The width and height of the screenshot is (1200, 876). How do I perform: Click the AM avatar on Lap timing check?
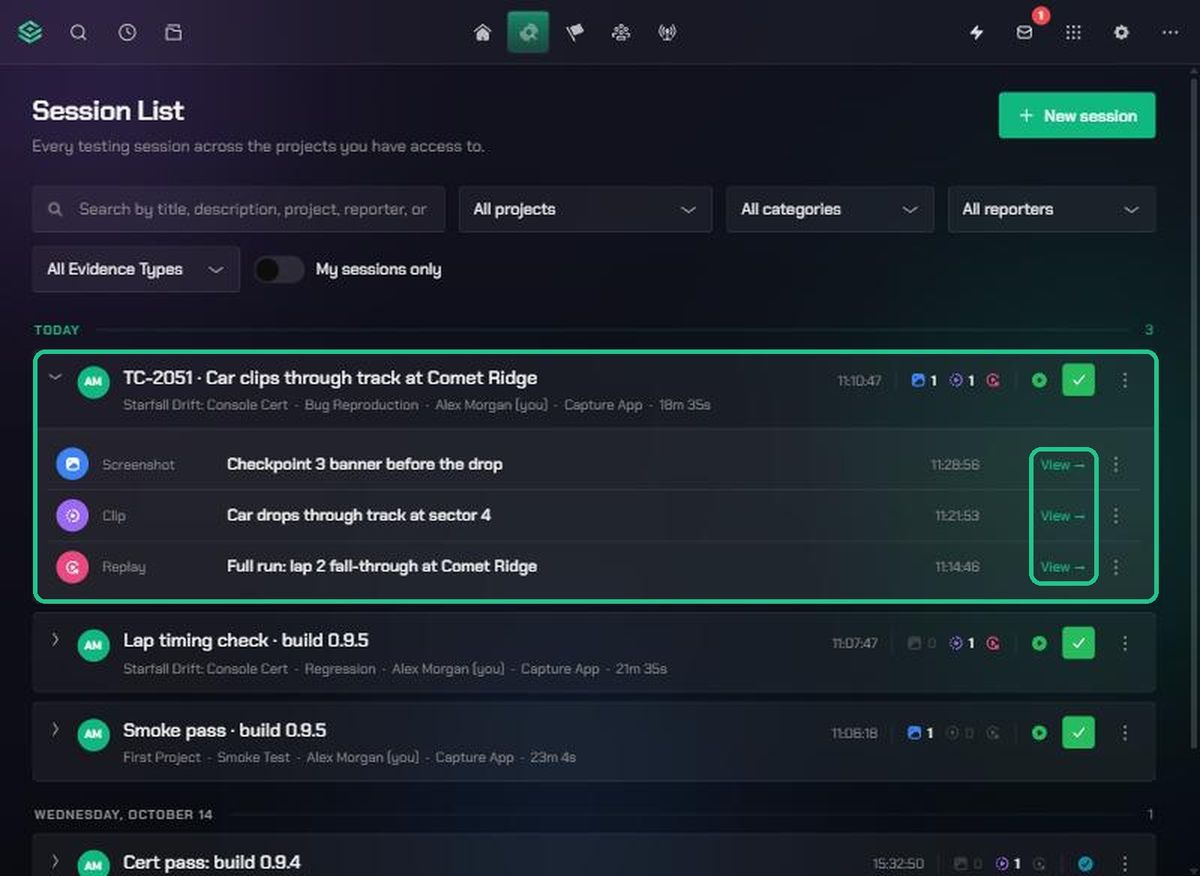pos(93,645)
